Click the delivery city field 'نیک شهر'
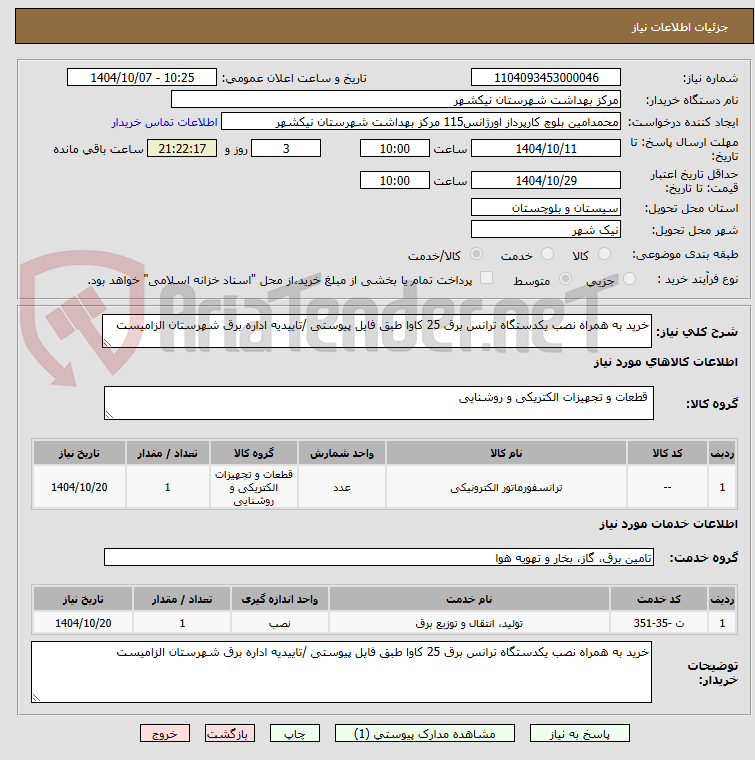Screen dimensions: 755x760 pos(546,229)
